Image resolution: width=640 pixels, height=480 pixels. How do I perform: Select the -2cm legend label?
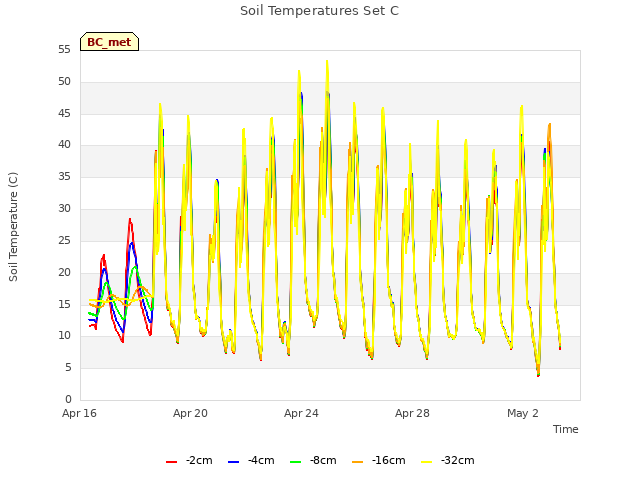(x=199, y=460)
